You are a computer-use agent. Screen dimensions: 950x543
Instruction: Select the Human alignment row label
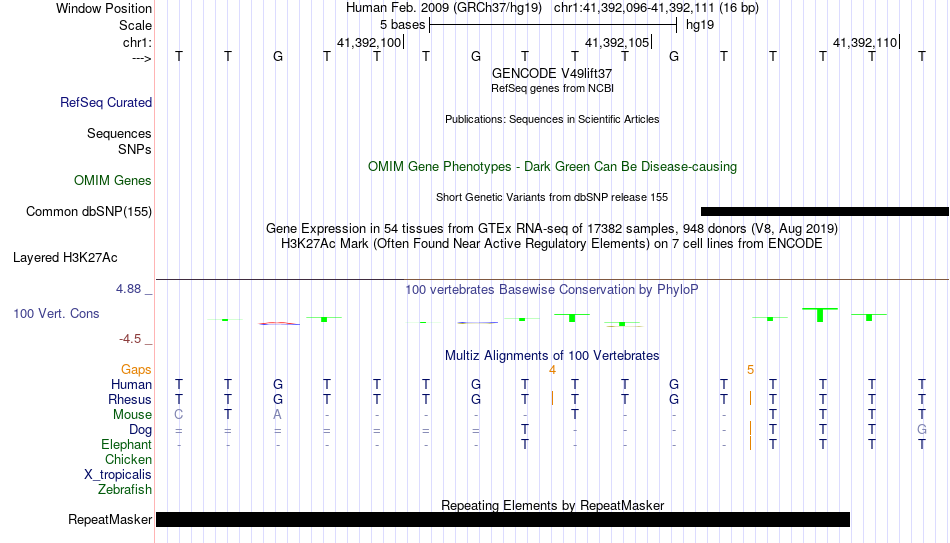tap(131, 385)
